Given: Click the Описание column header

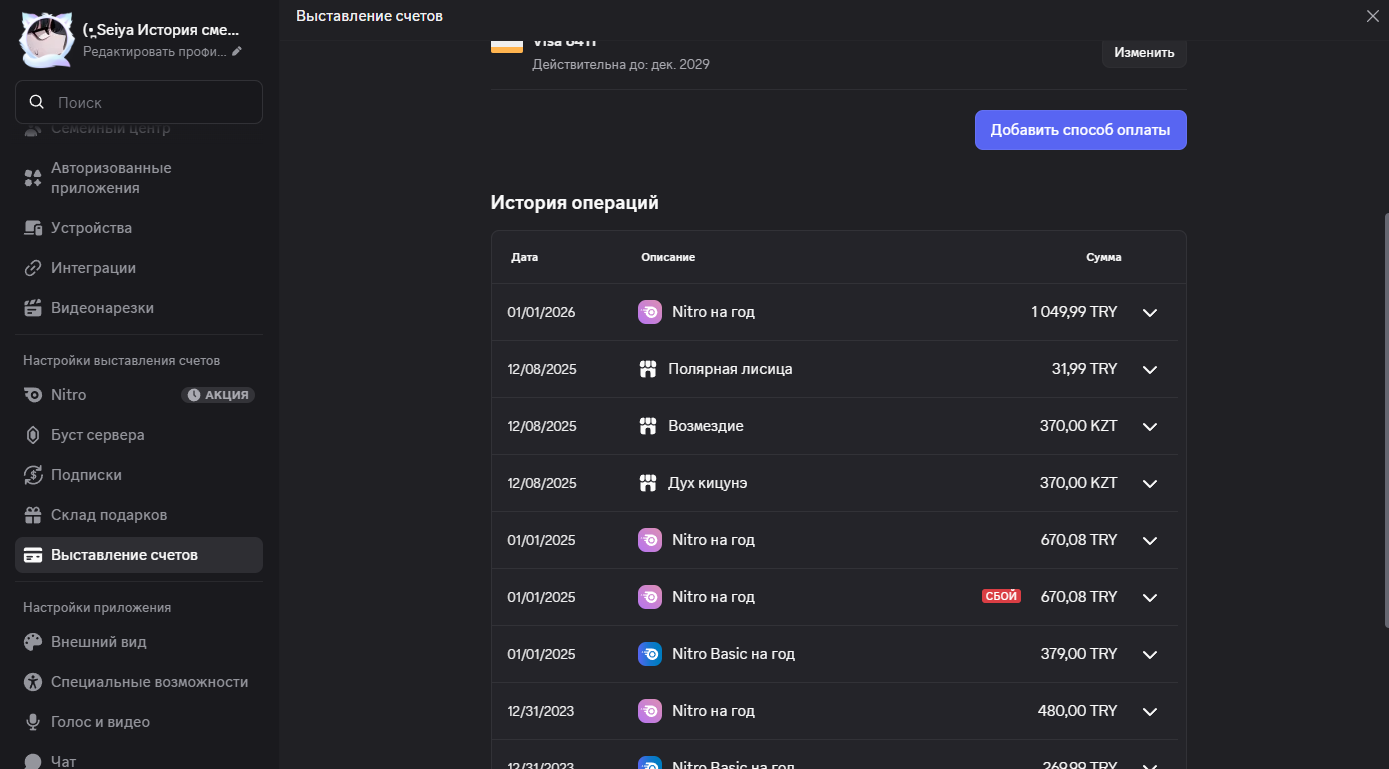Looking at the screenshot, I should [x=668, y=257].
